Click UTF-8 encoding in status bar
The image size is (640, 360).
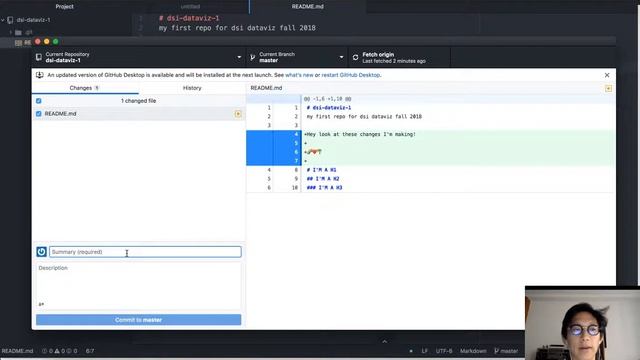tap(444, 351)
